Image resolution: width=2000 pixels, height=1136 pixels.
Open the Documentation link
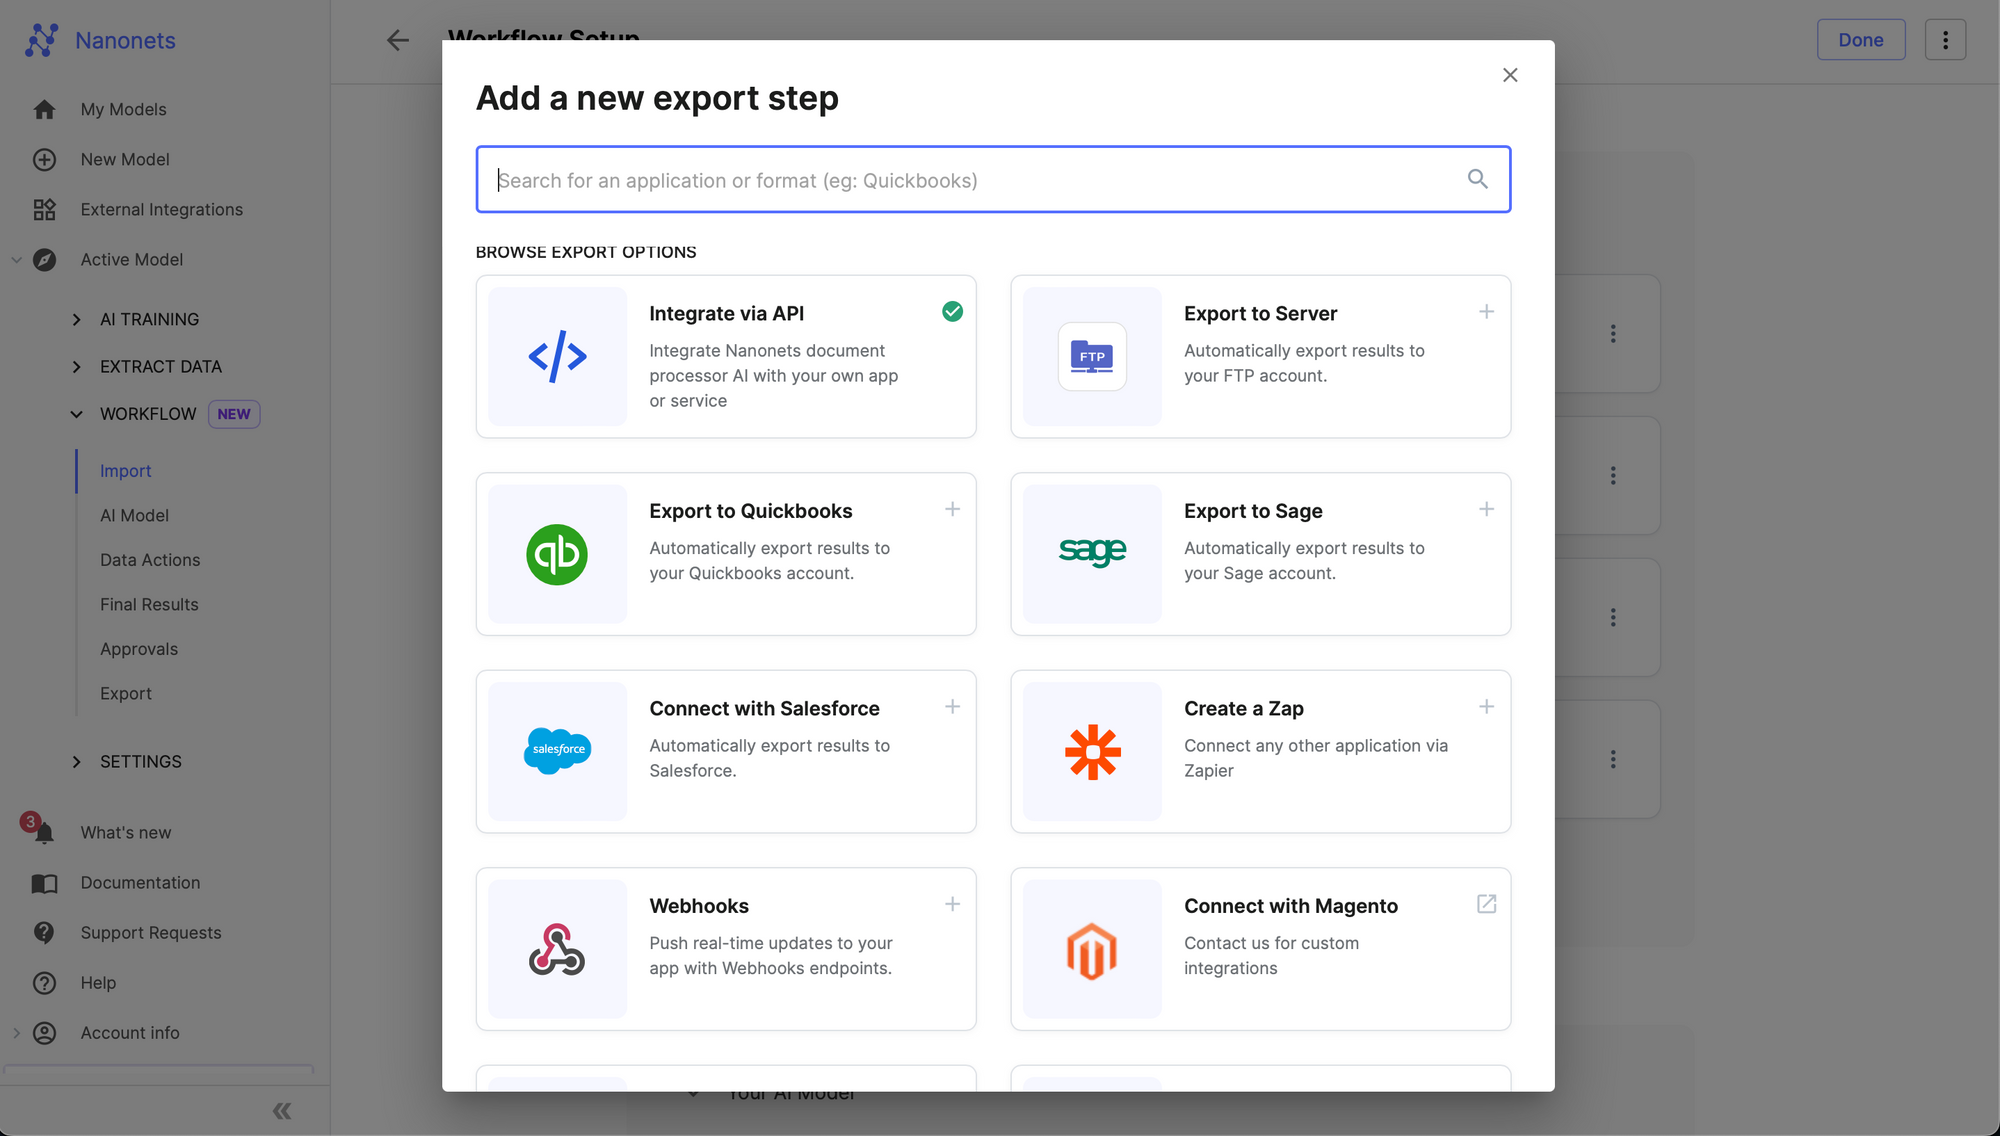[x=140, y=882]
